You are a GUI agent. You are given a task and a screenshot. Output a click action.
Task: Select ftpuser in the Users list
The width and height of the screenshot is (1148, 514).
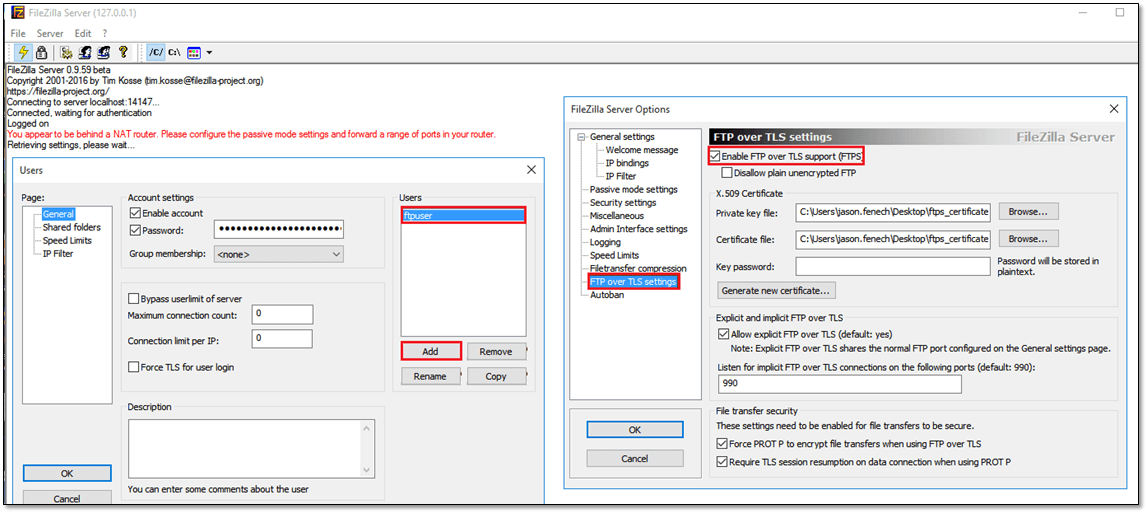463,216
